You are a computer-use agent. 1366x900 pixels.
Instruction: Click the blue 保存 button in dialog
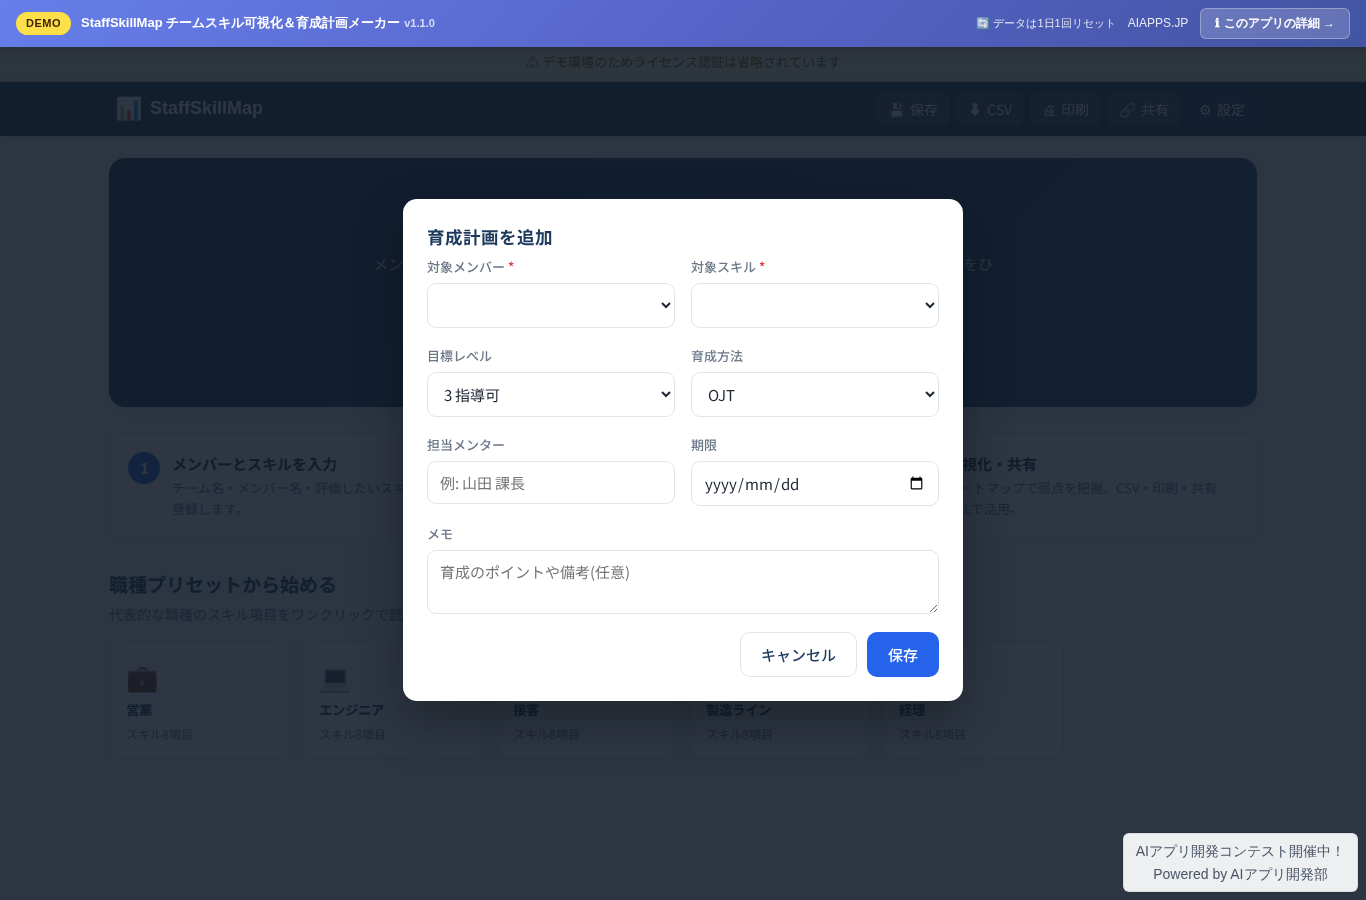pos(903,655)
